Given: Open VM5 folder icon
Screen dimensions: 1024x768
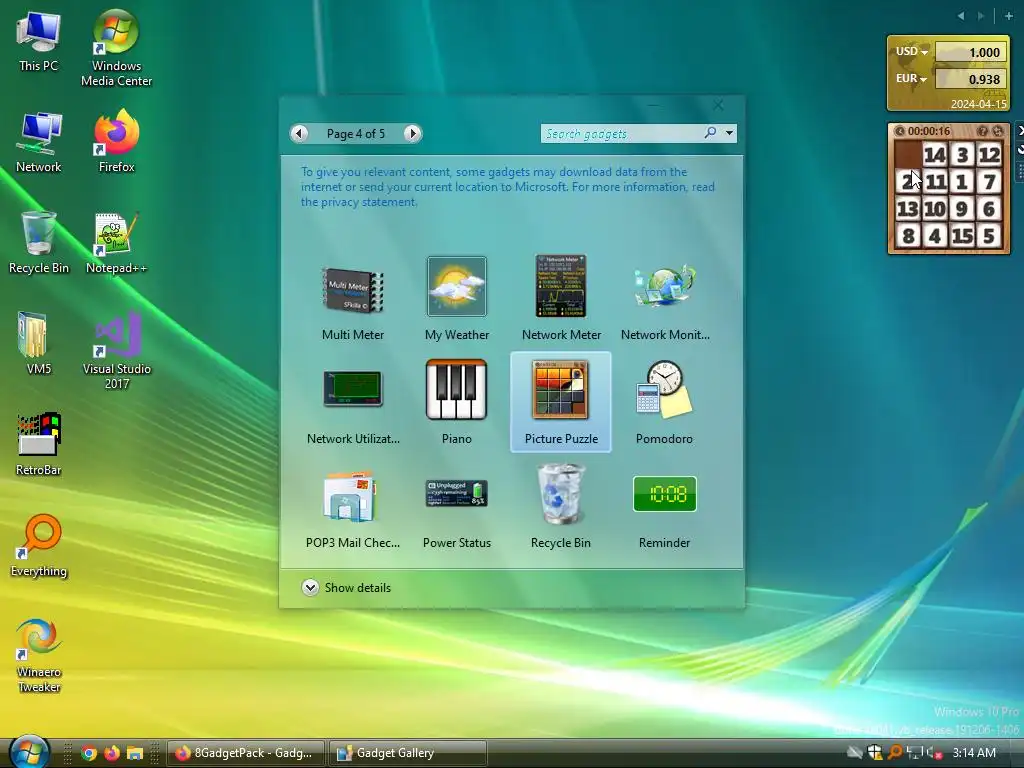Looking at the screenshot, I should pos(39,343).
